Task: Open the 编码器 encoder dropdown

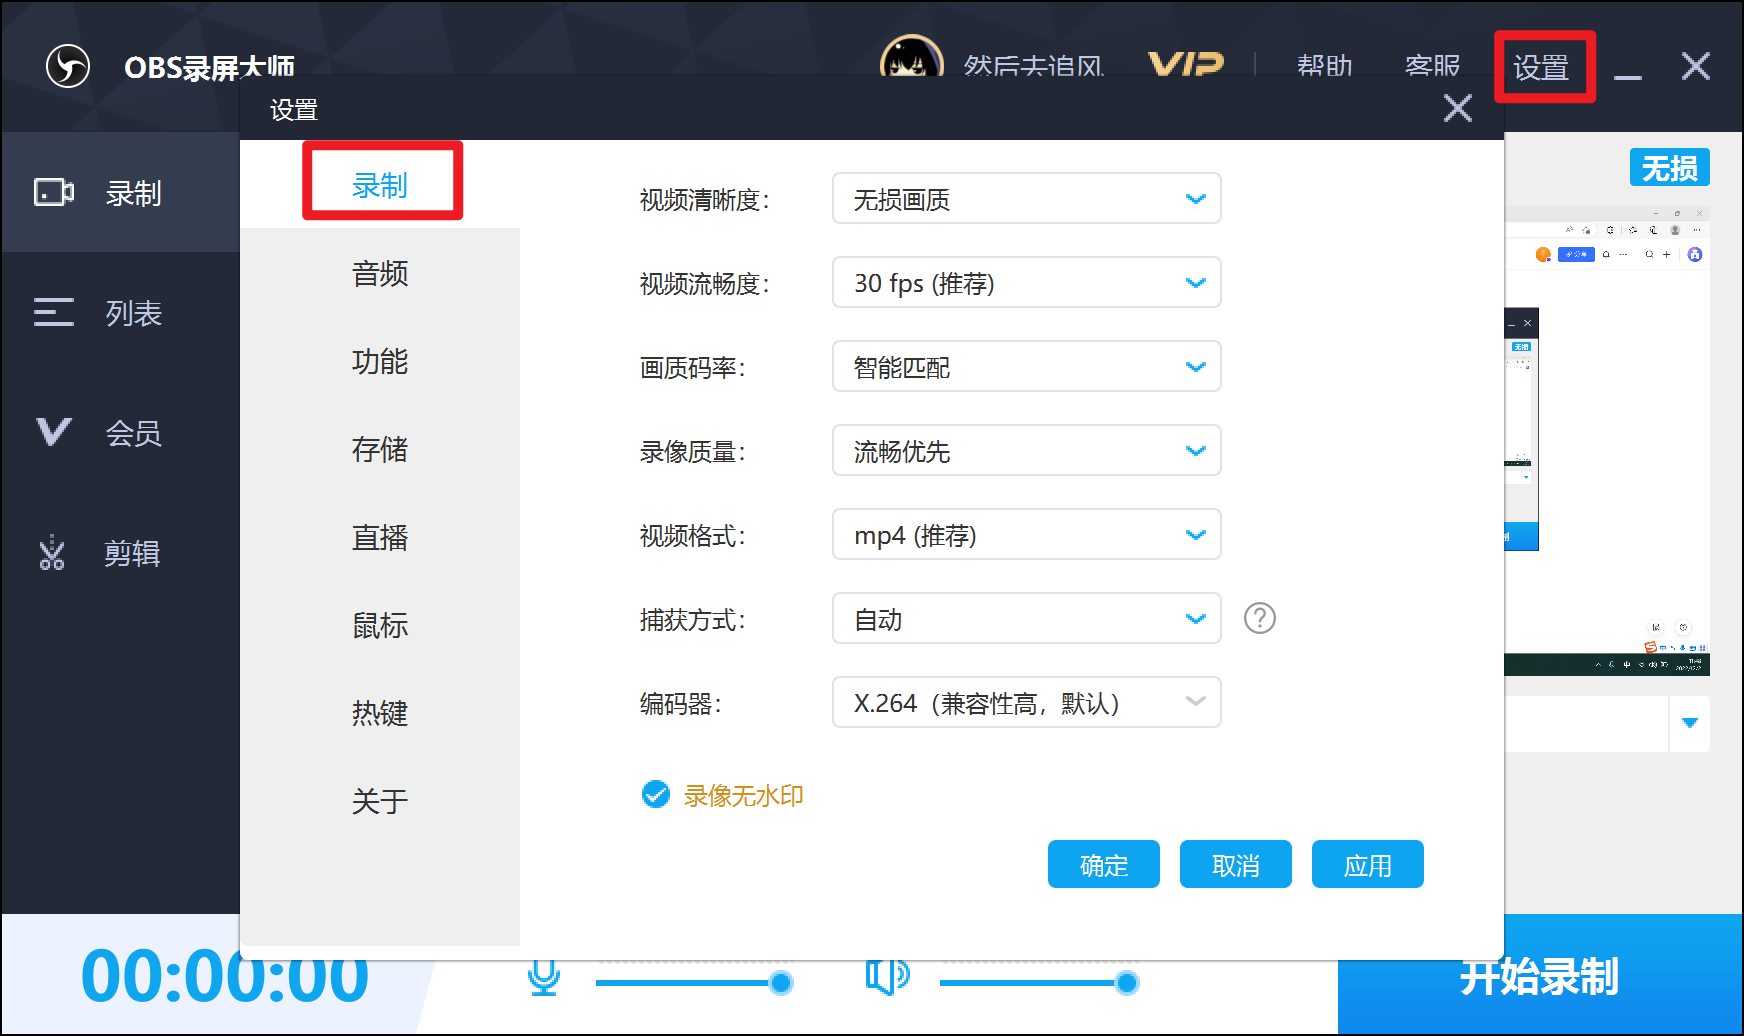Action: (x=1026, y=702)
